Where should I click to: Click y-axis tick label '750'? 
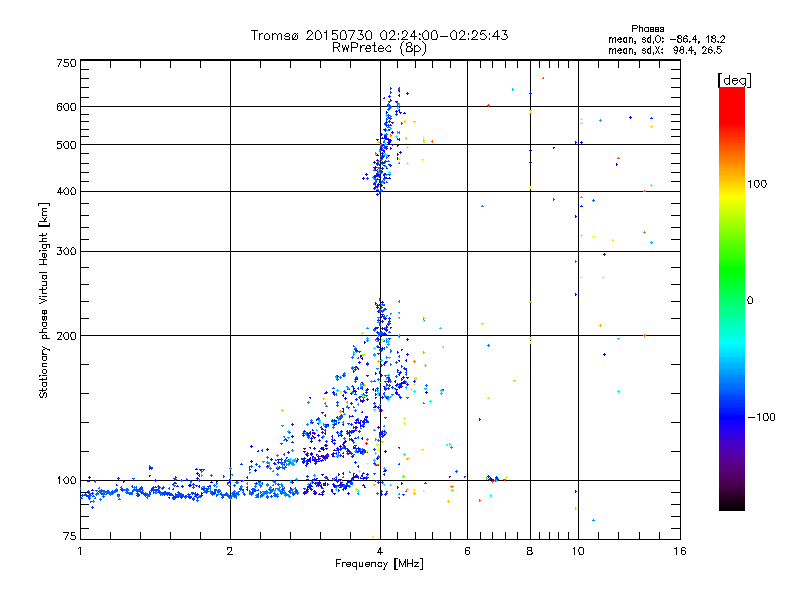coord(66,63)
